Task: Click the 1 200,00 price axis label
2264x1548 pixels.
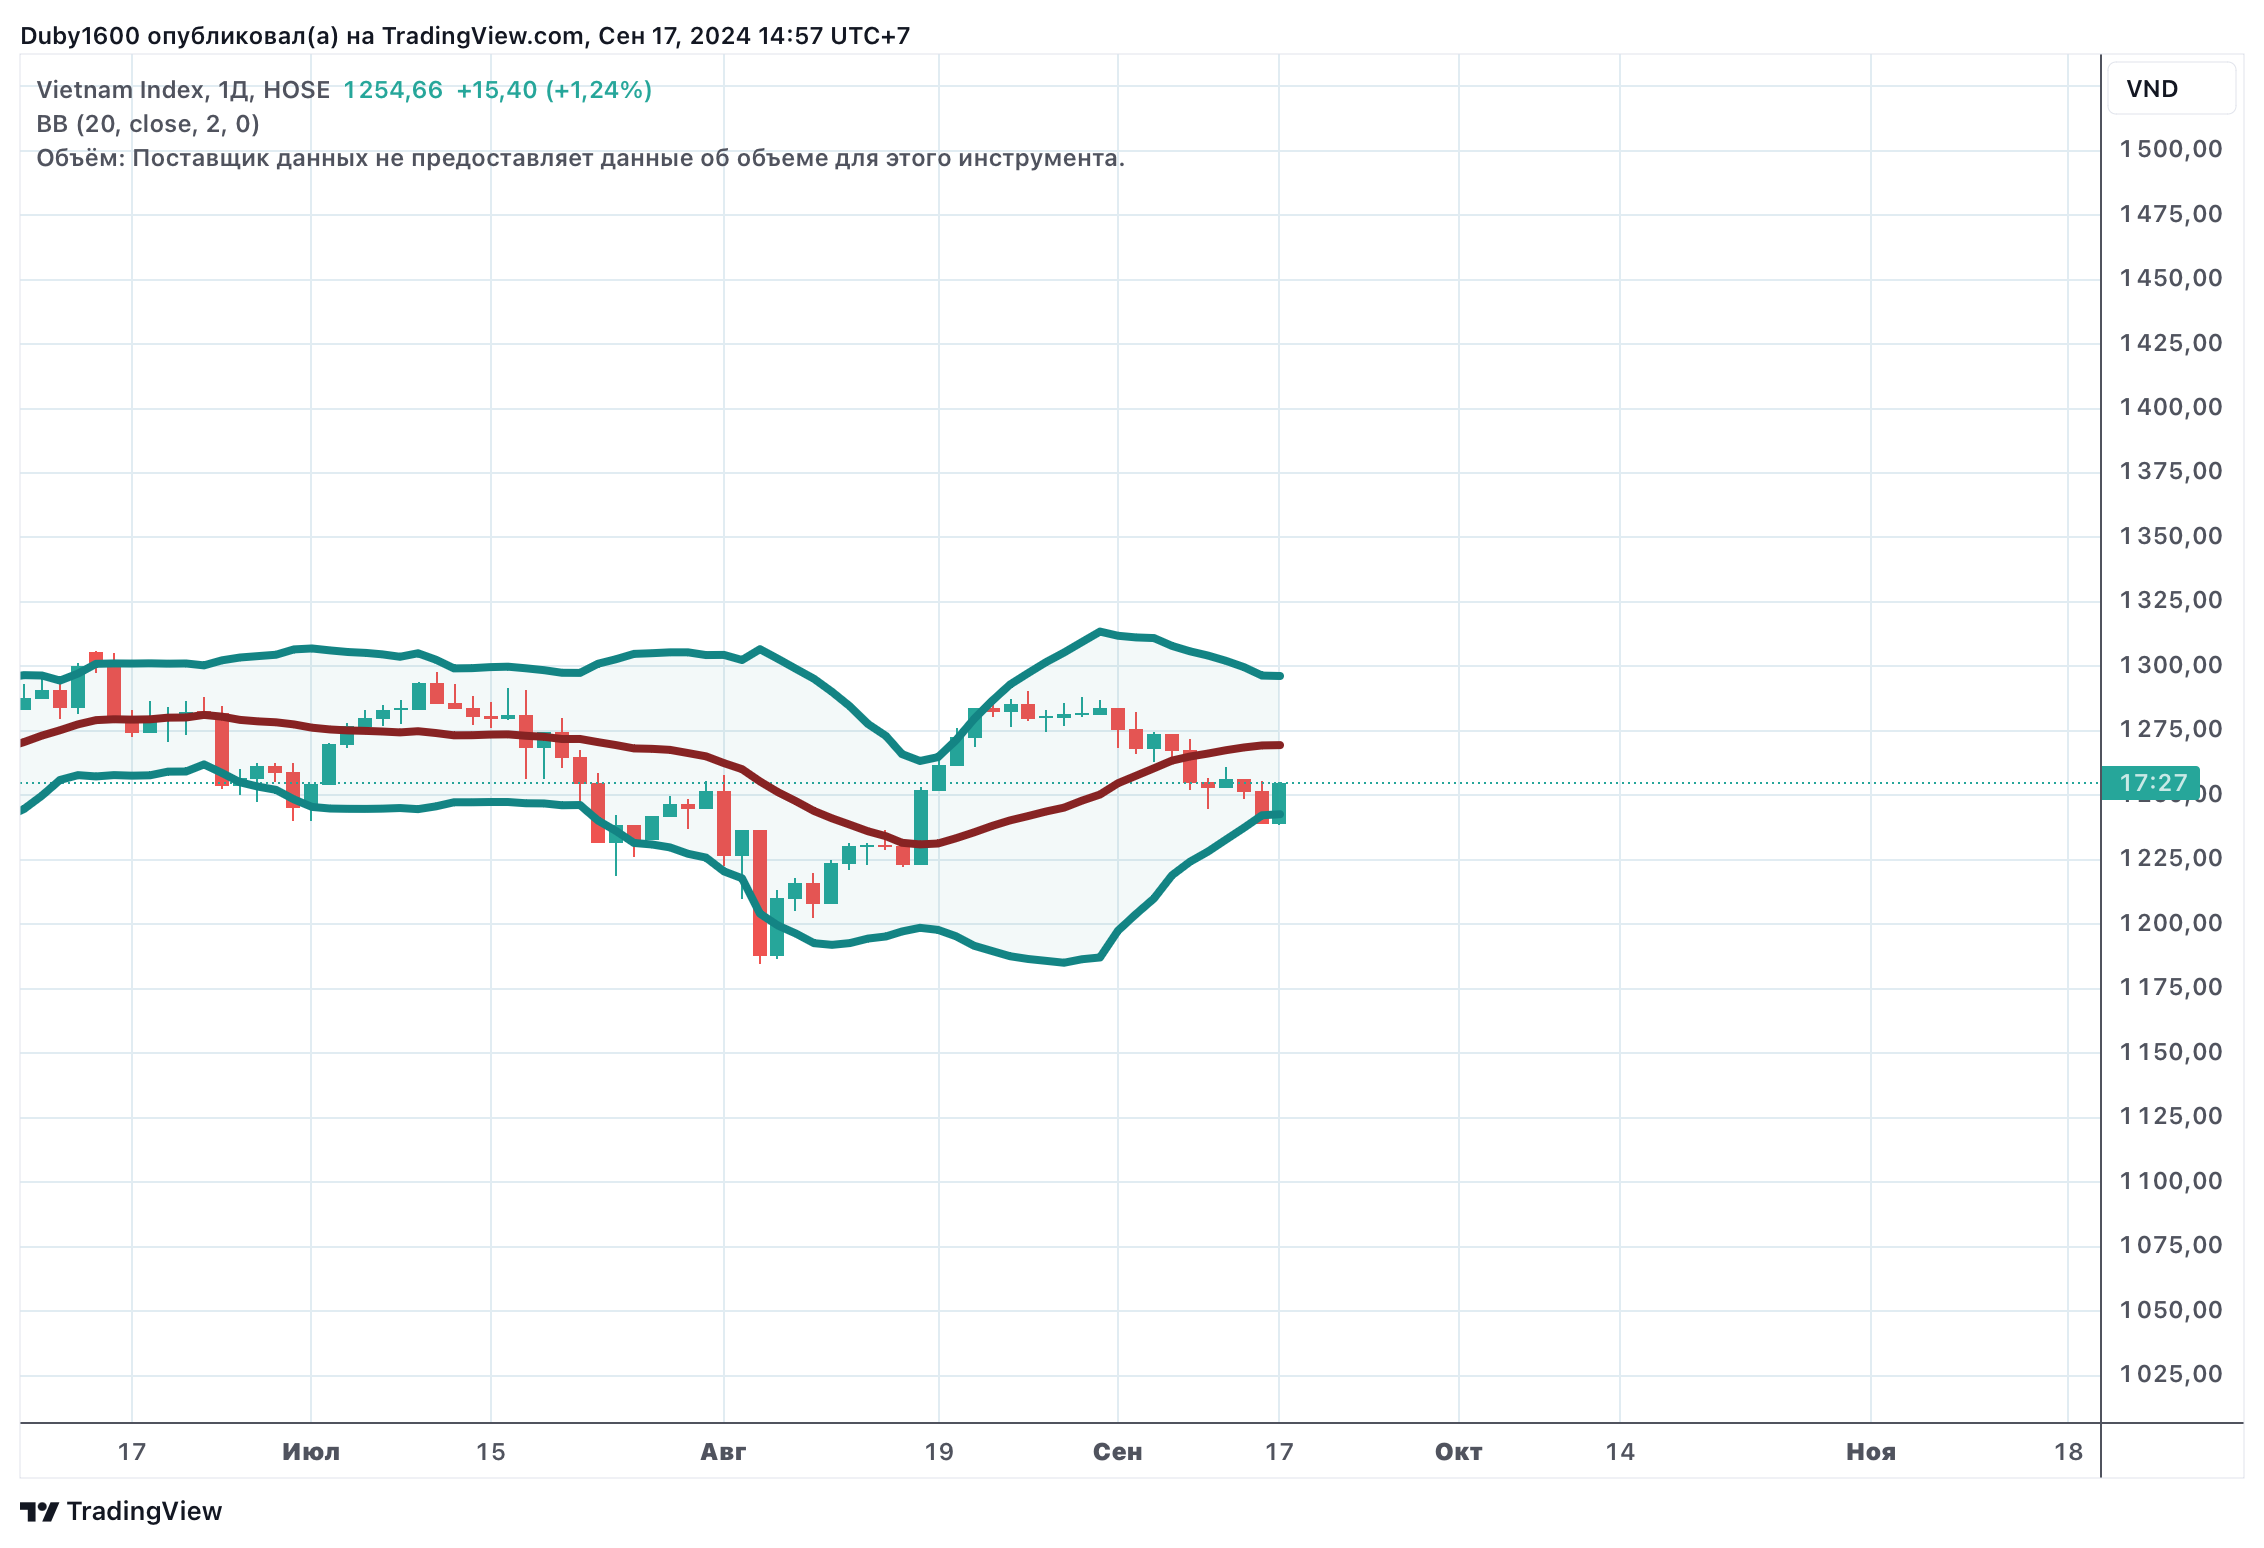Action: click(2171, 923)
